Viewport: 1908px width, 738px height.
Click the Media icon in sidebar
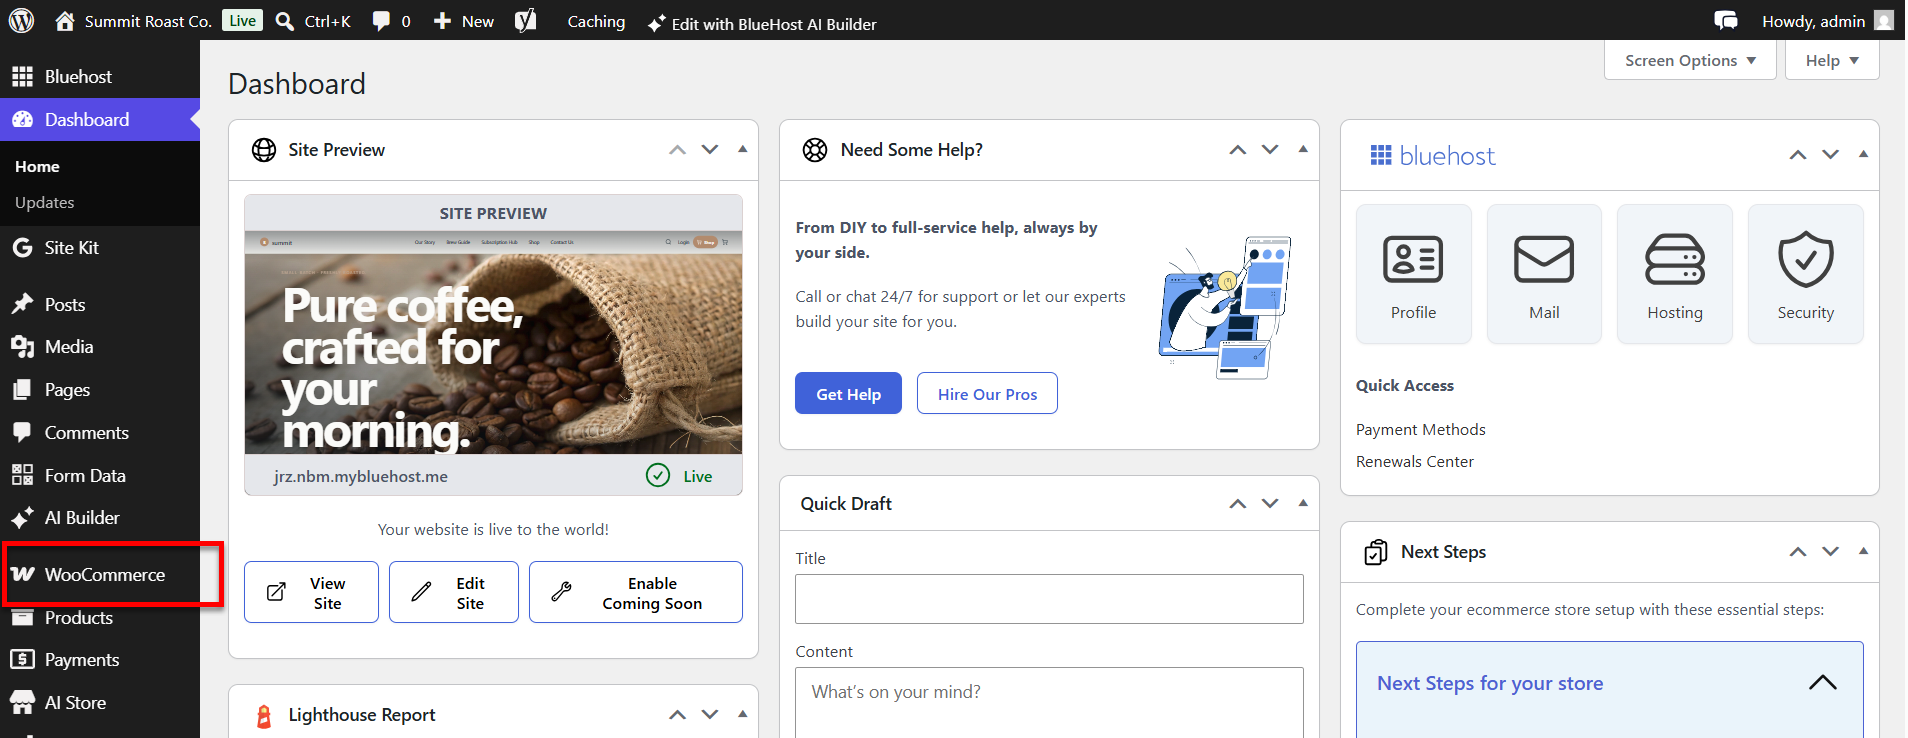pos(22,347)
